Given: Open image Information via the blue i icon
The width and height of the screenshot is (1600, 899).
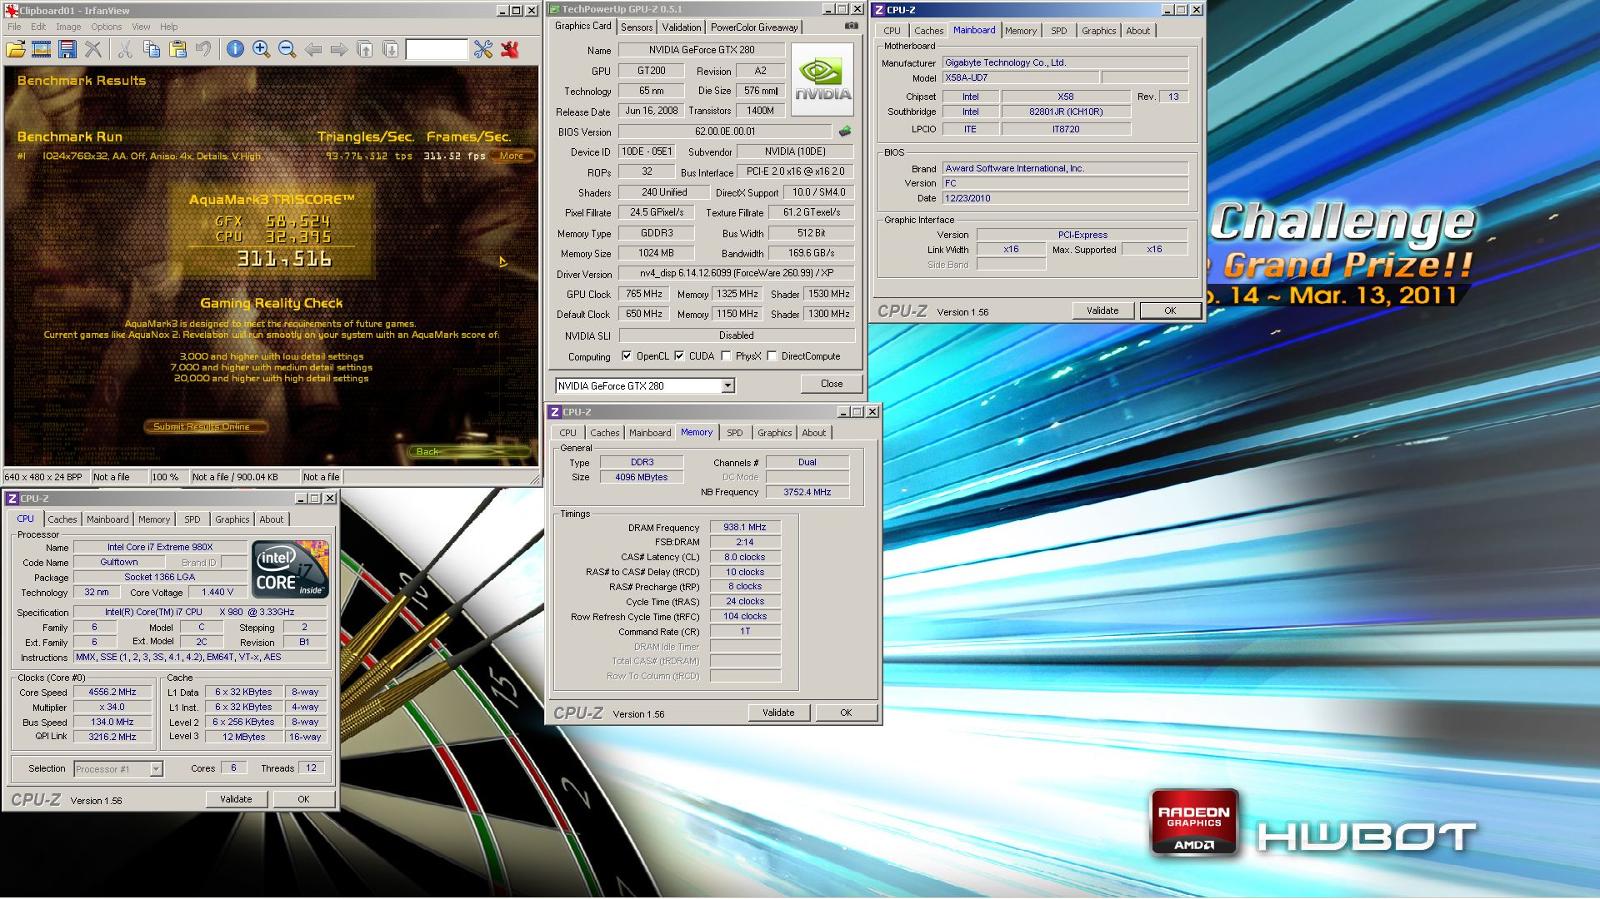Looking at the screenshot, I should coord(235,49).
